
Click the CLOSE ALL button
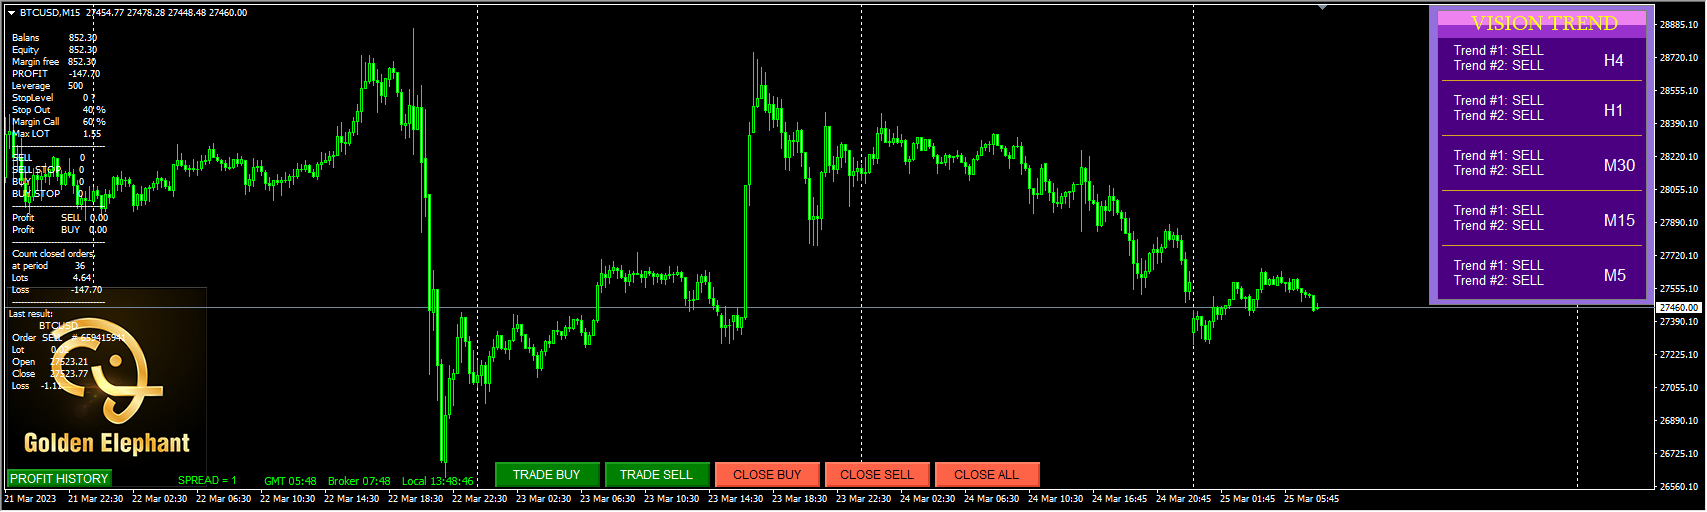(987, 475)
